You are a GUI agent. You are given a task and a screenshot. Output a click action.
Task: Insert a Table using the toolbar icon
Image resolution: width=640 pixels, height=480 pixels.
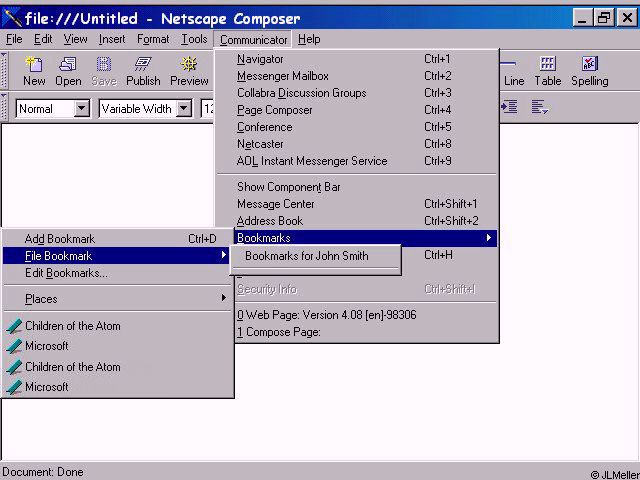point(548,71)
